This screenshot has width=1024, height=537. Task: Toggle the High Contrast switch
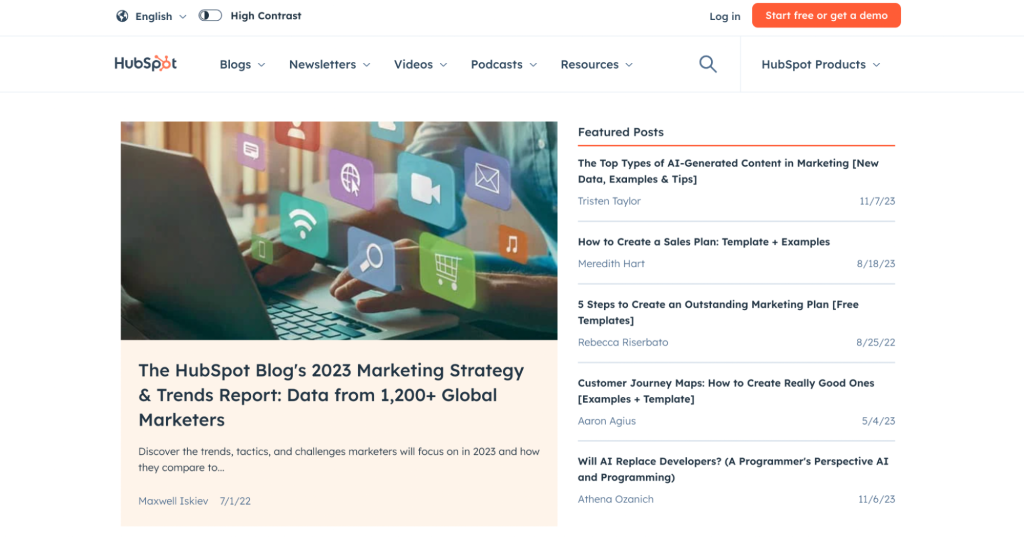[210, 16]
